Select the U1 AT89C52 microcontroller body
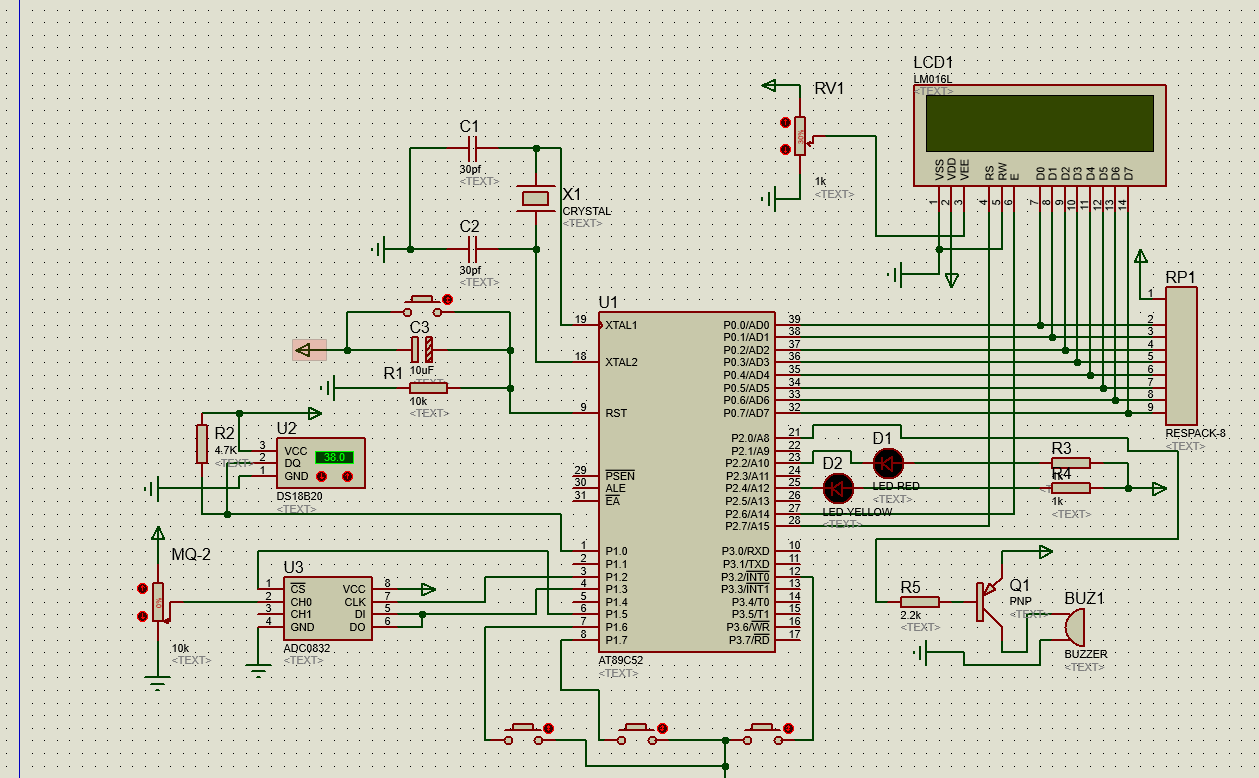 click(x=686, y=482)
